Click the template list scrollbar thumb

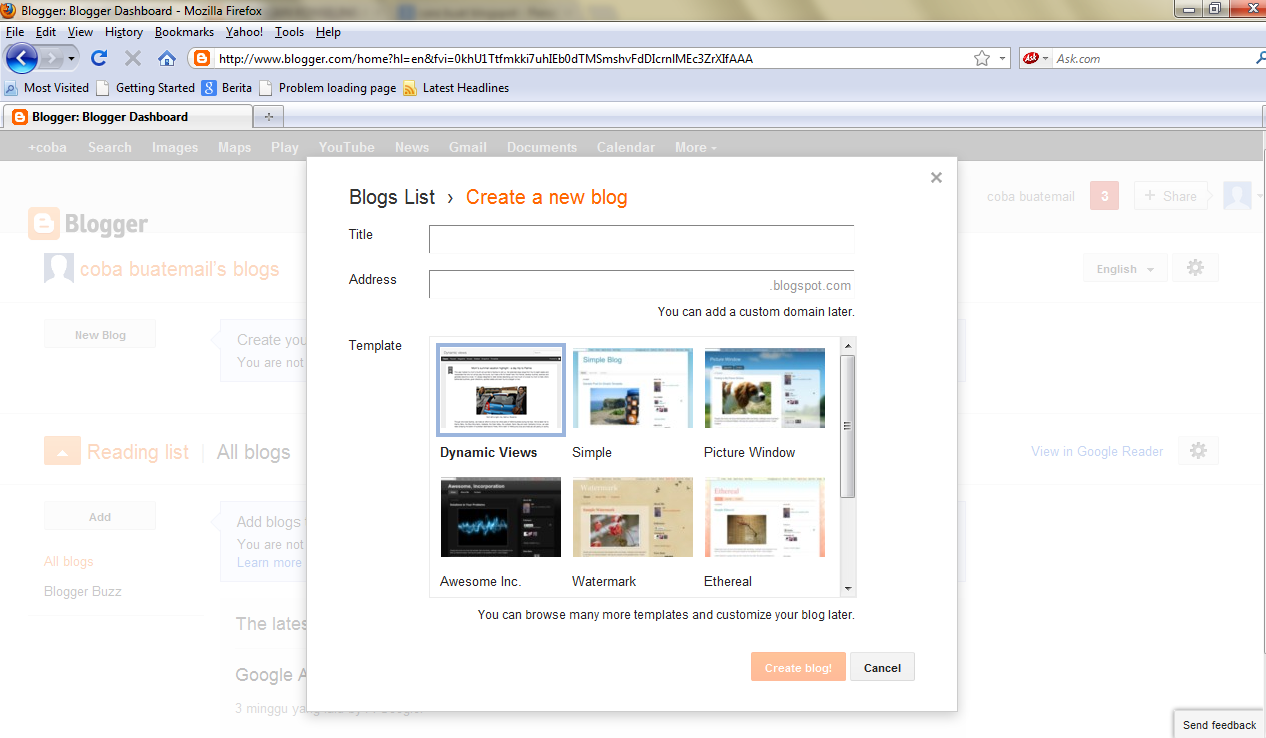848,426
